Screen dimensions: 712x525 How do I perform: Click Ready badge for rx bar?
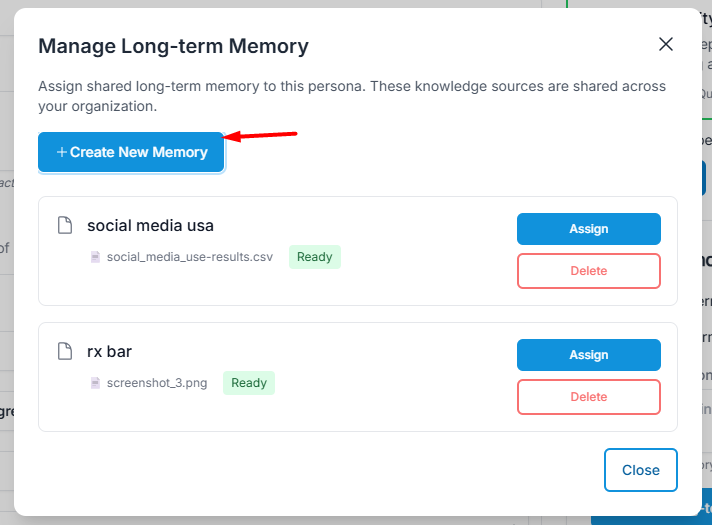(249, 383)
